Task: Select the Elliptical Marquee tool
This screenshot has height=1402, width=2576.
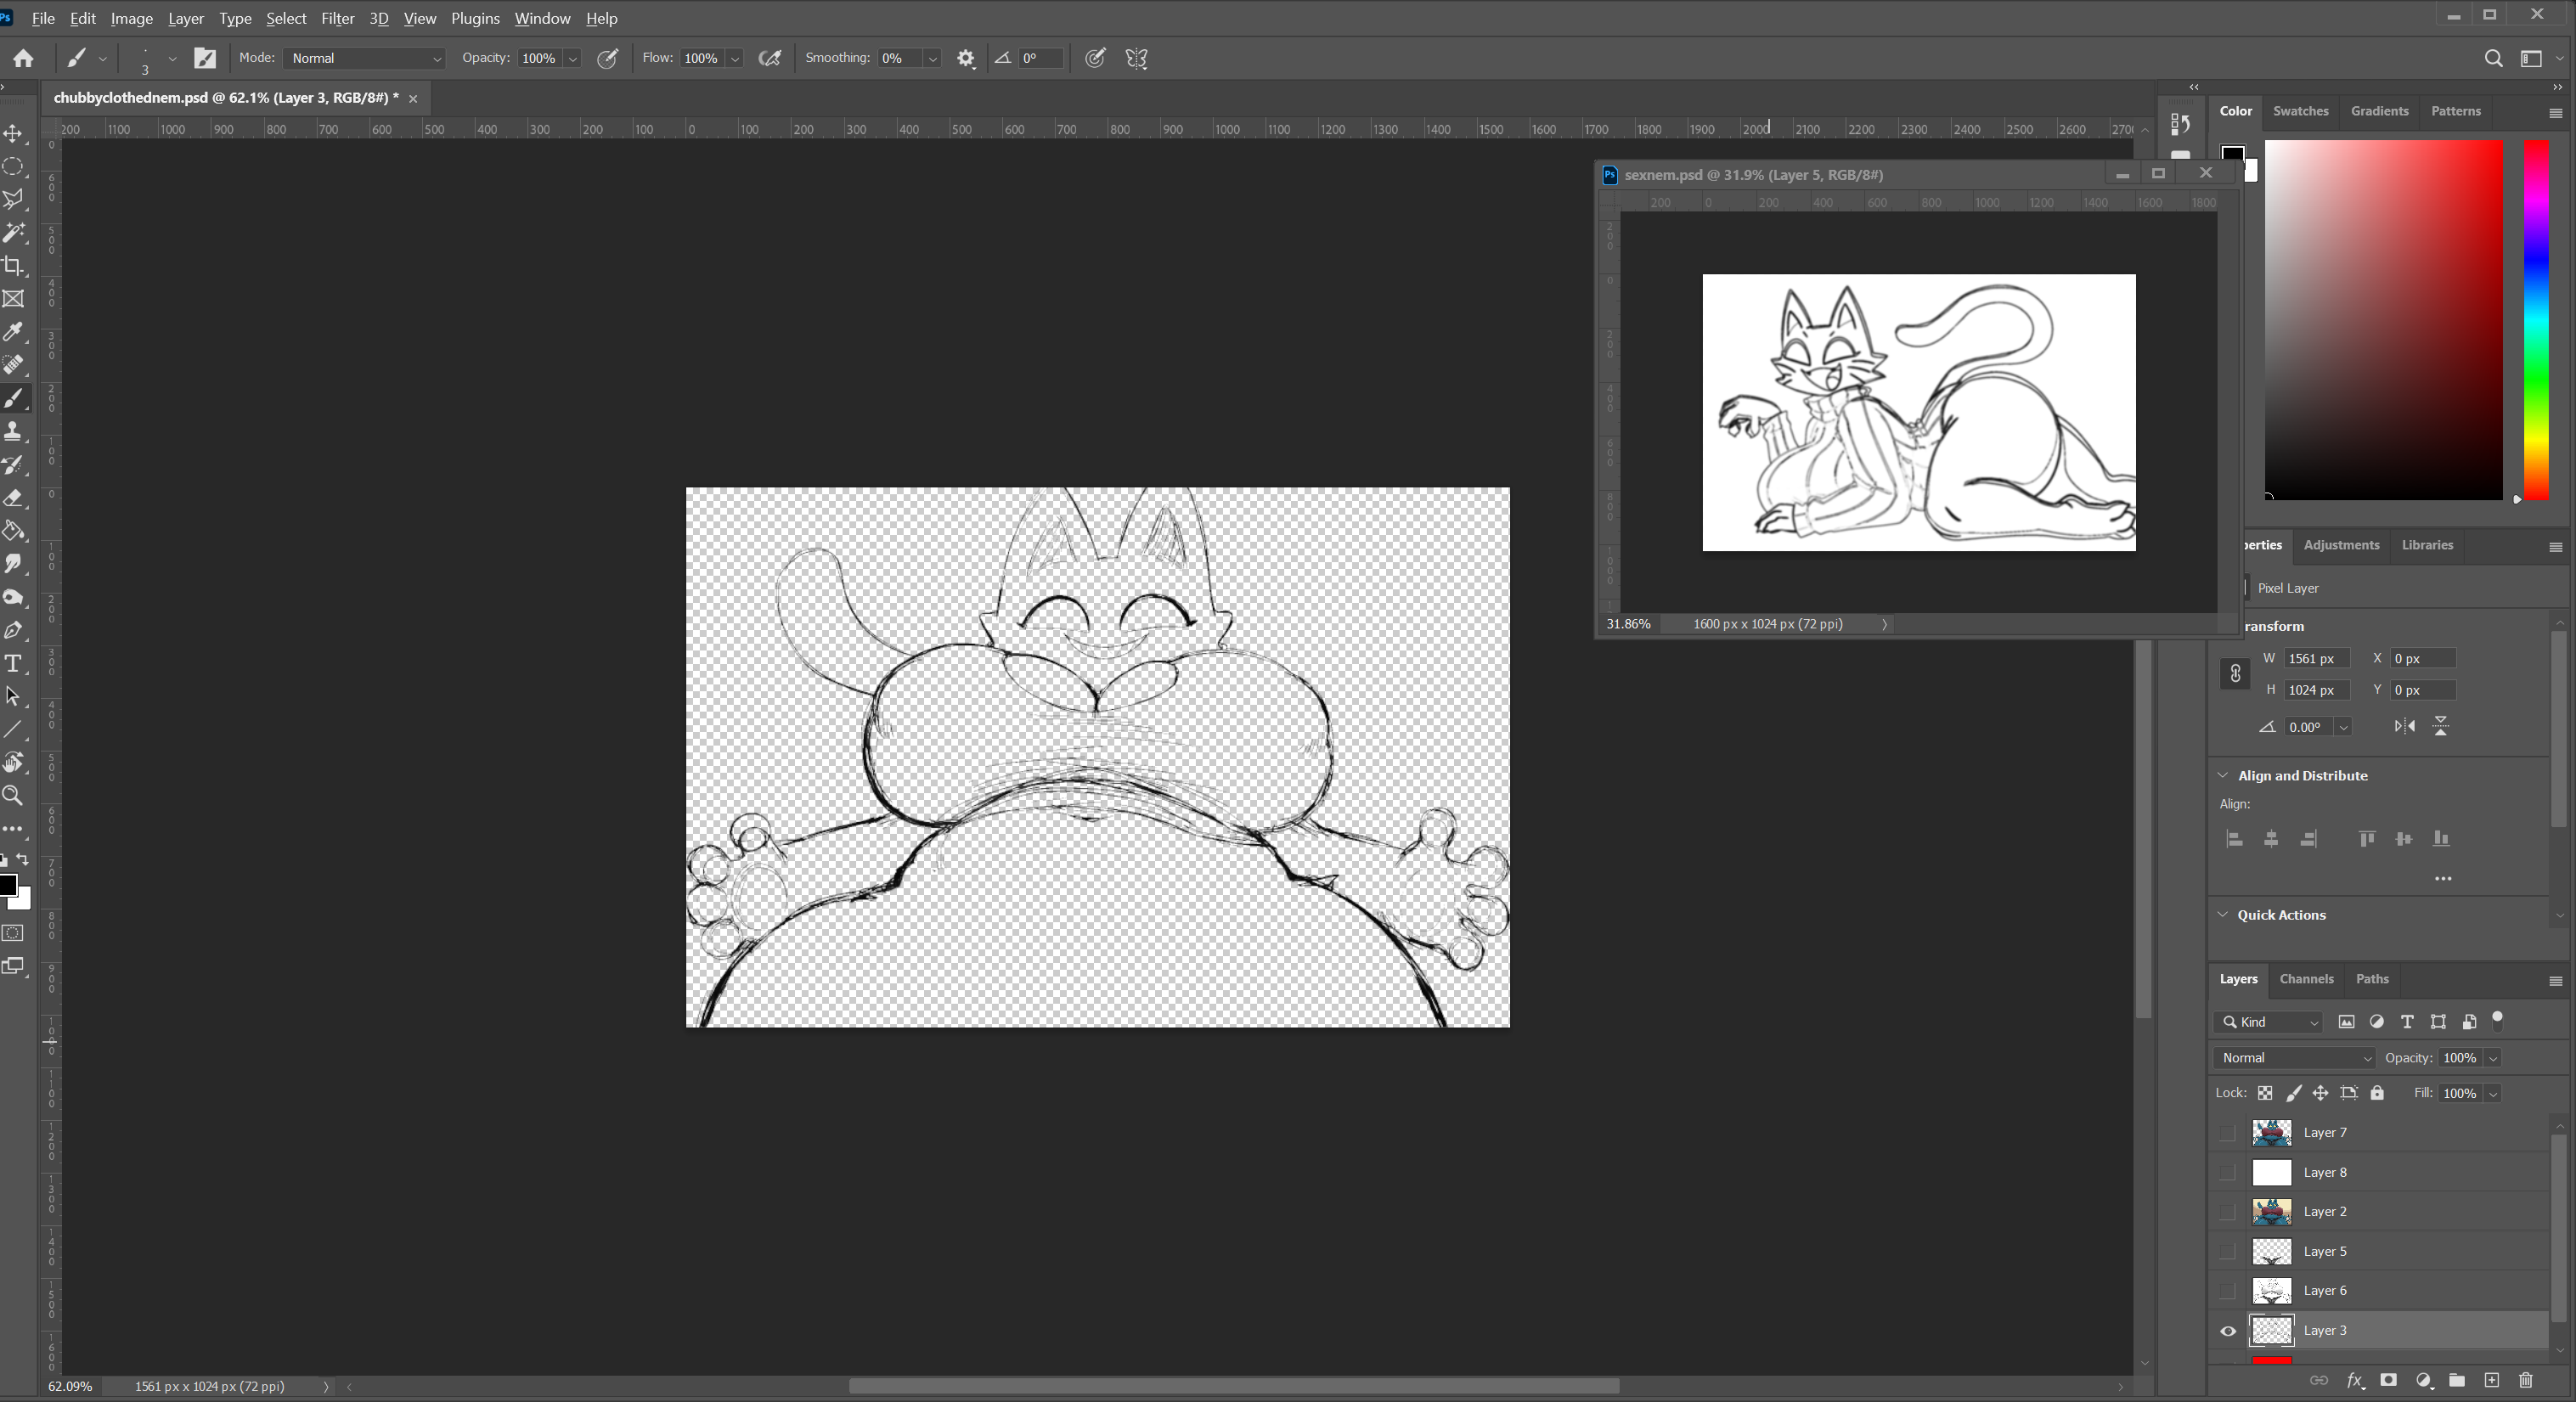Action: click(x=14, y=167)
